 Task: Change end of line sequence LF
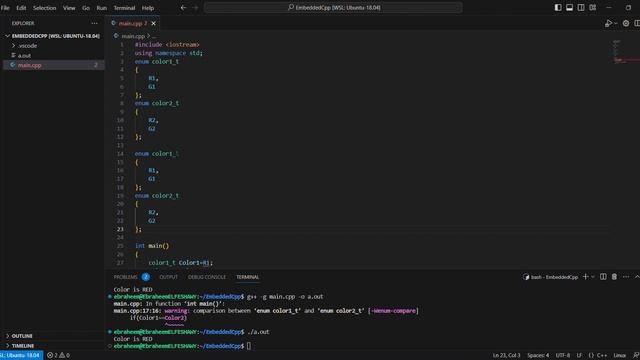point(579,355)
